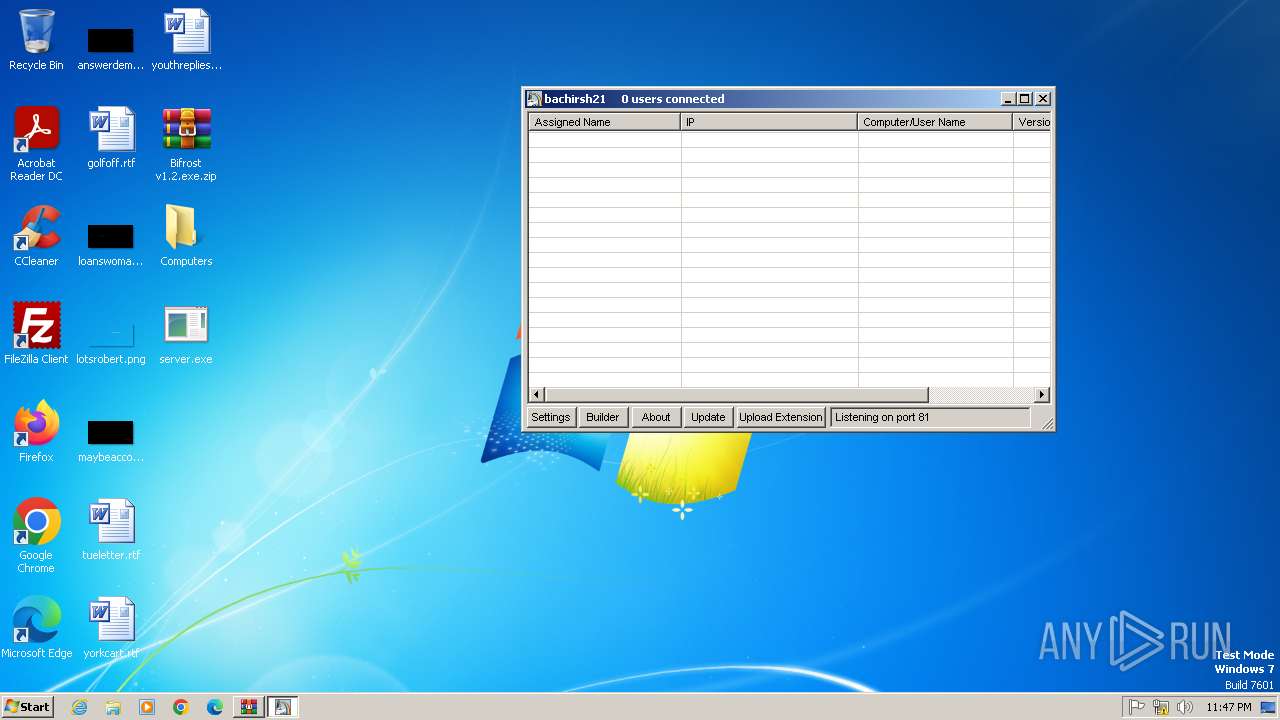Select lotsrobert.png image file

click(111, 342)
